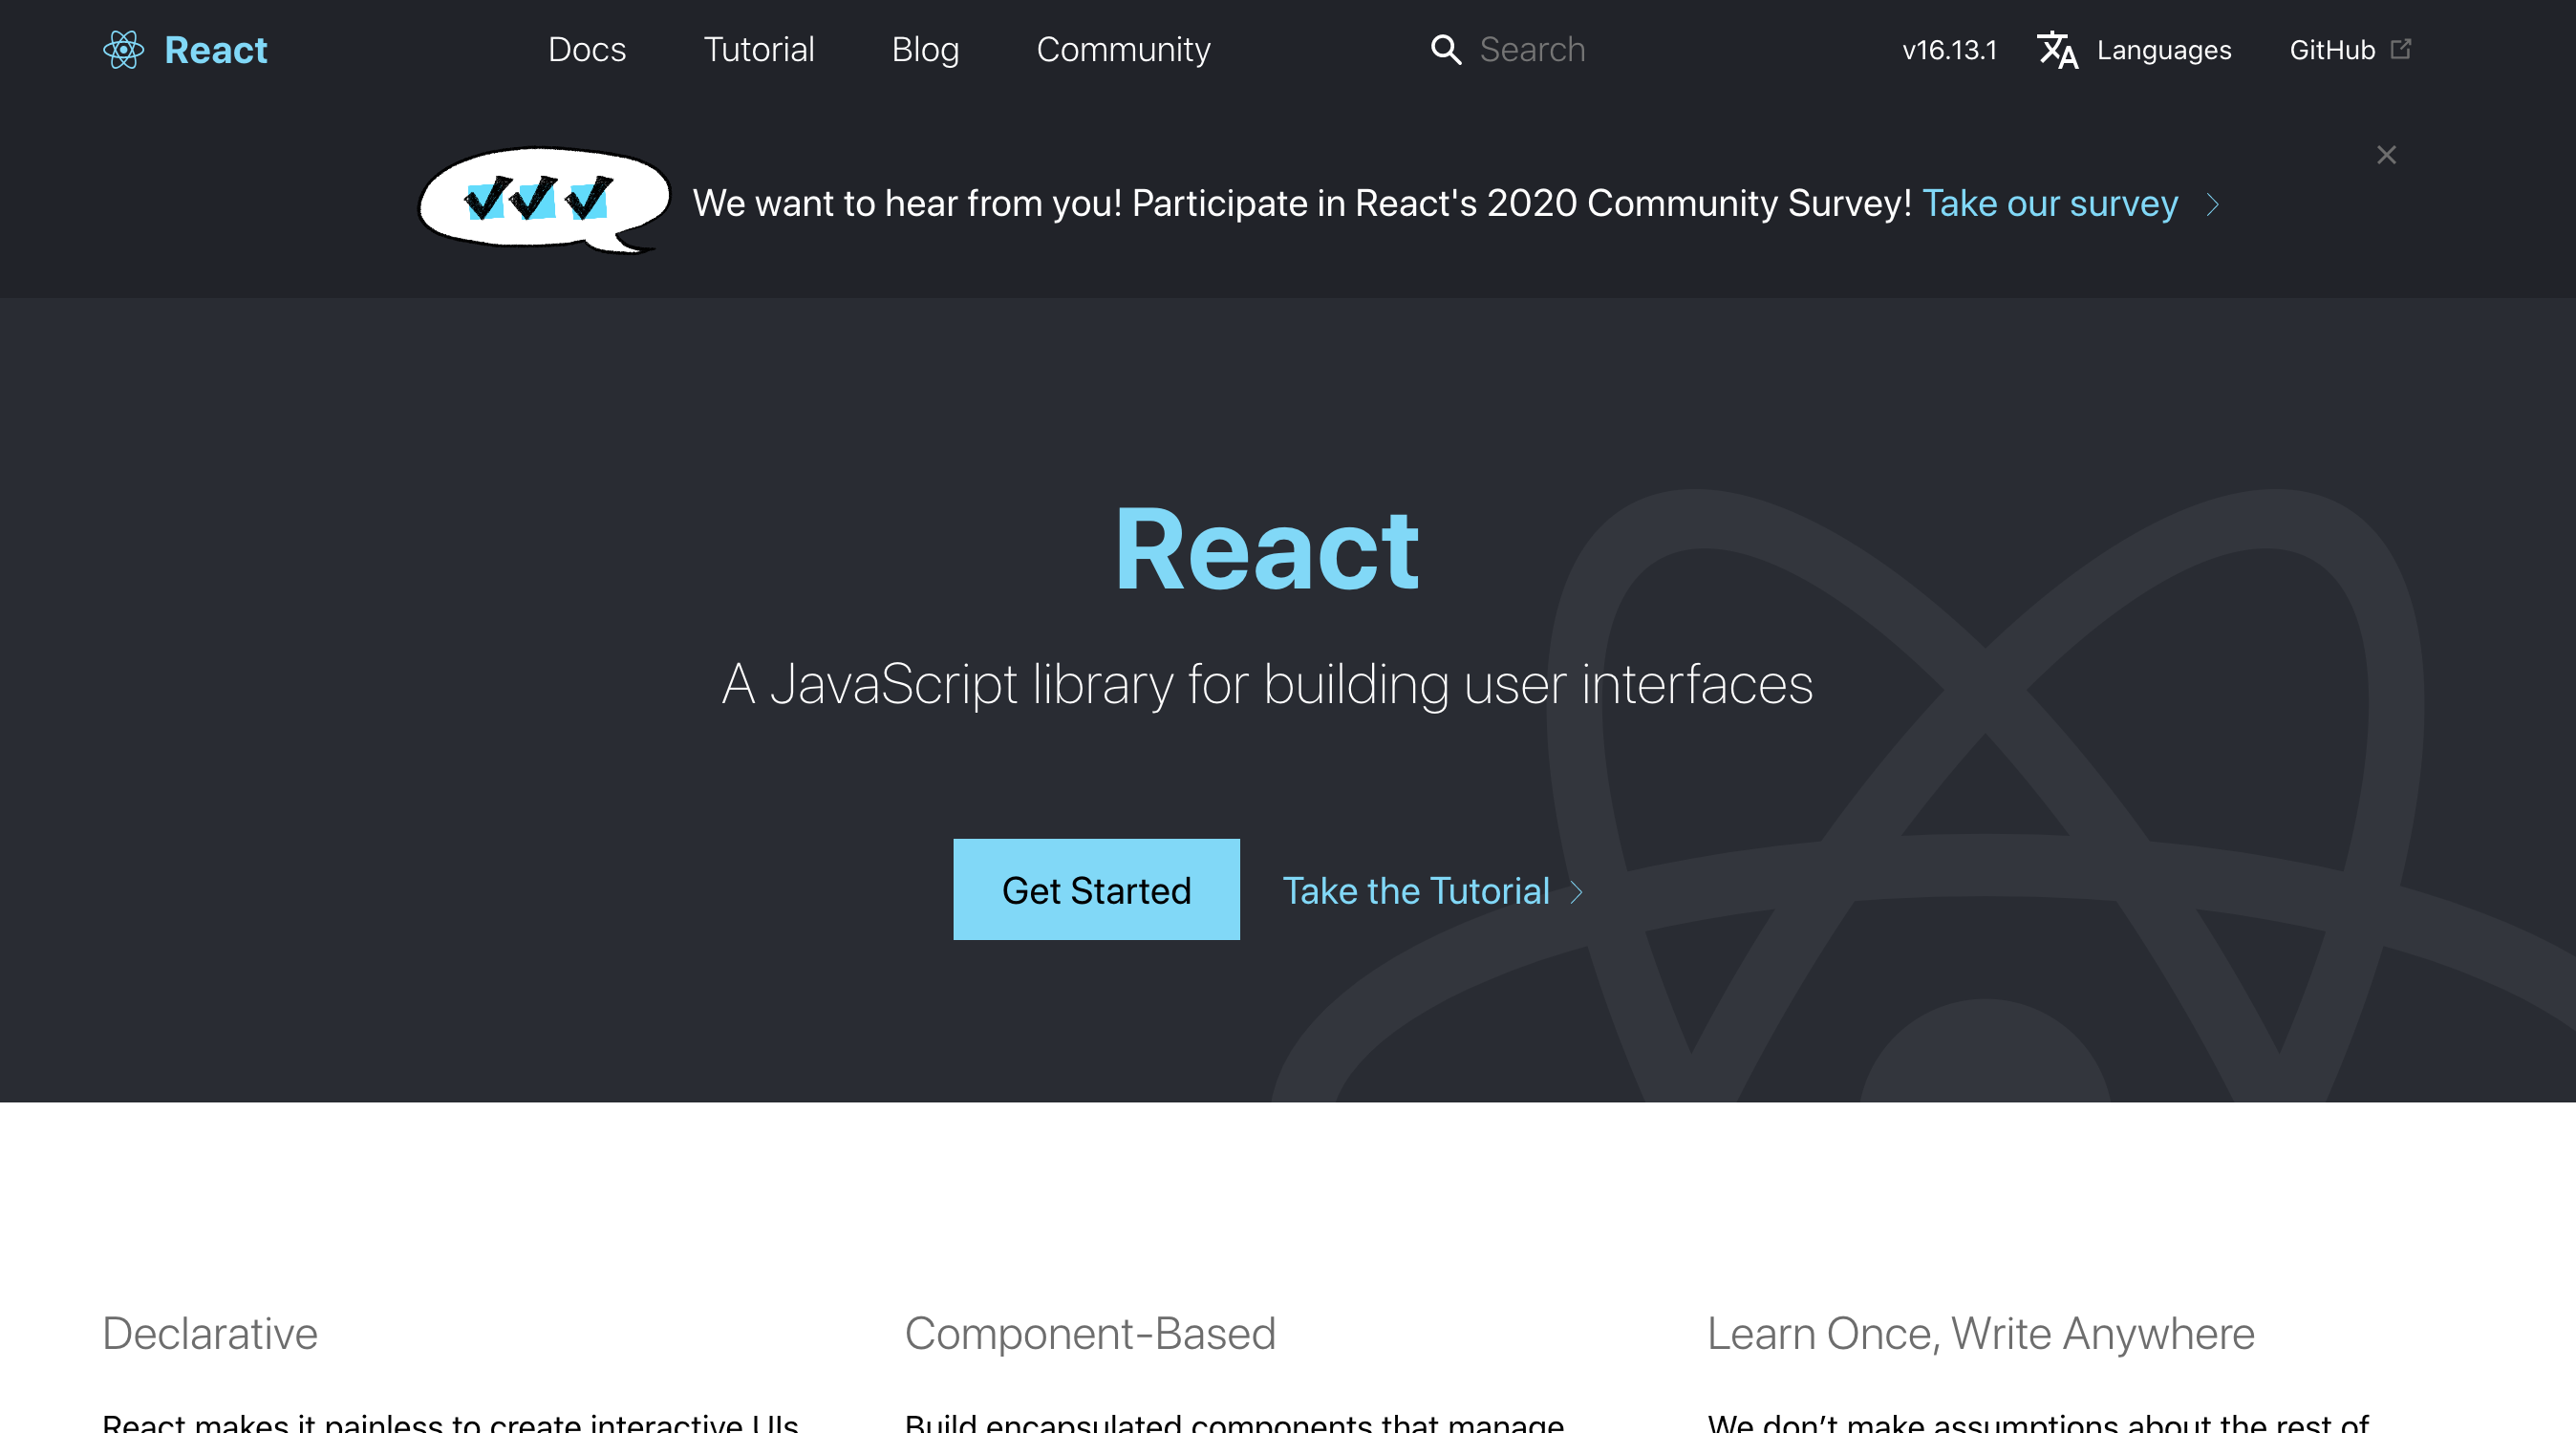The height and width of the screenshot is (1433, 2576).
Task: Click the survey banner message text
Action: [x=1302, y=203]
